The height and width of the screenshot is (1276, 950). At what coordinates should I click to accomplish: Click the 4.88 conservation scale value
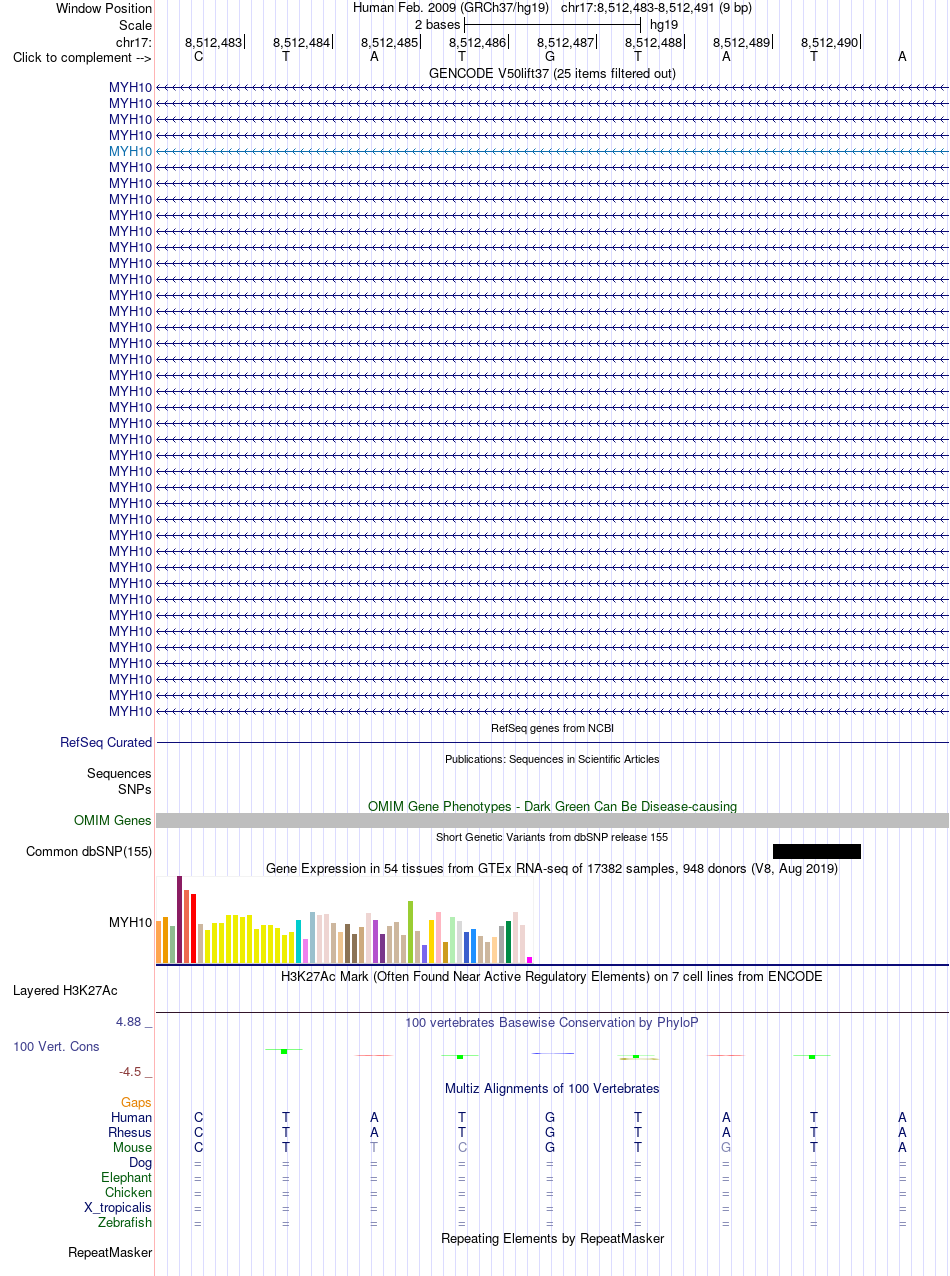click(130, 1022)
